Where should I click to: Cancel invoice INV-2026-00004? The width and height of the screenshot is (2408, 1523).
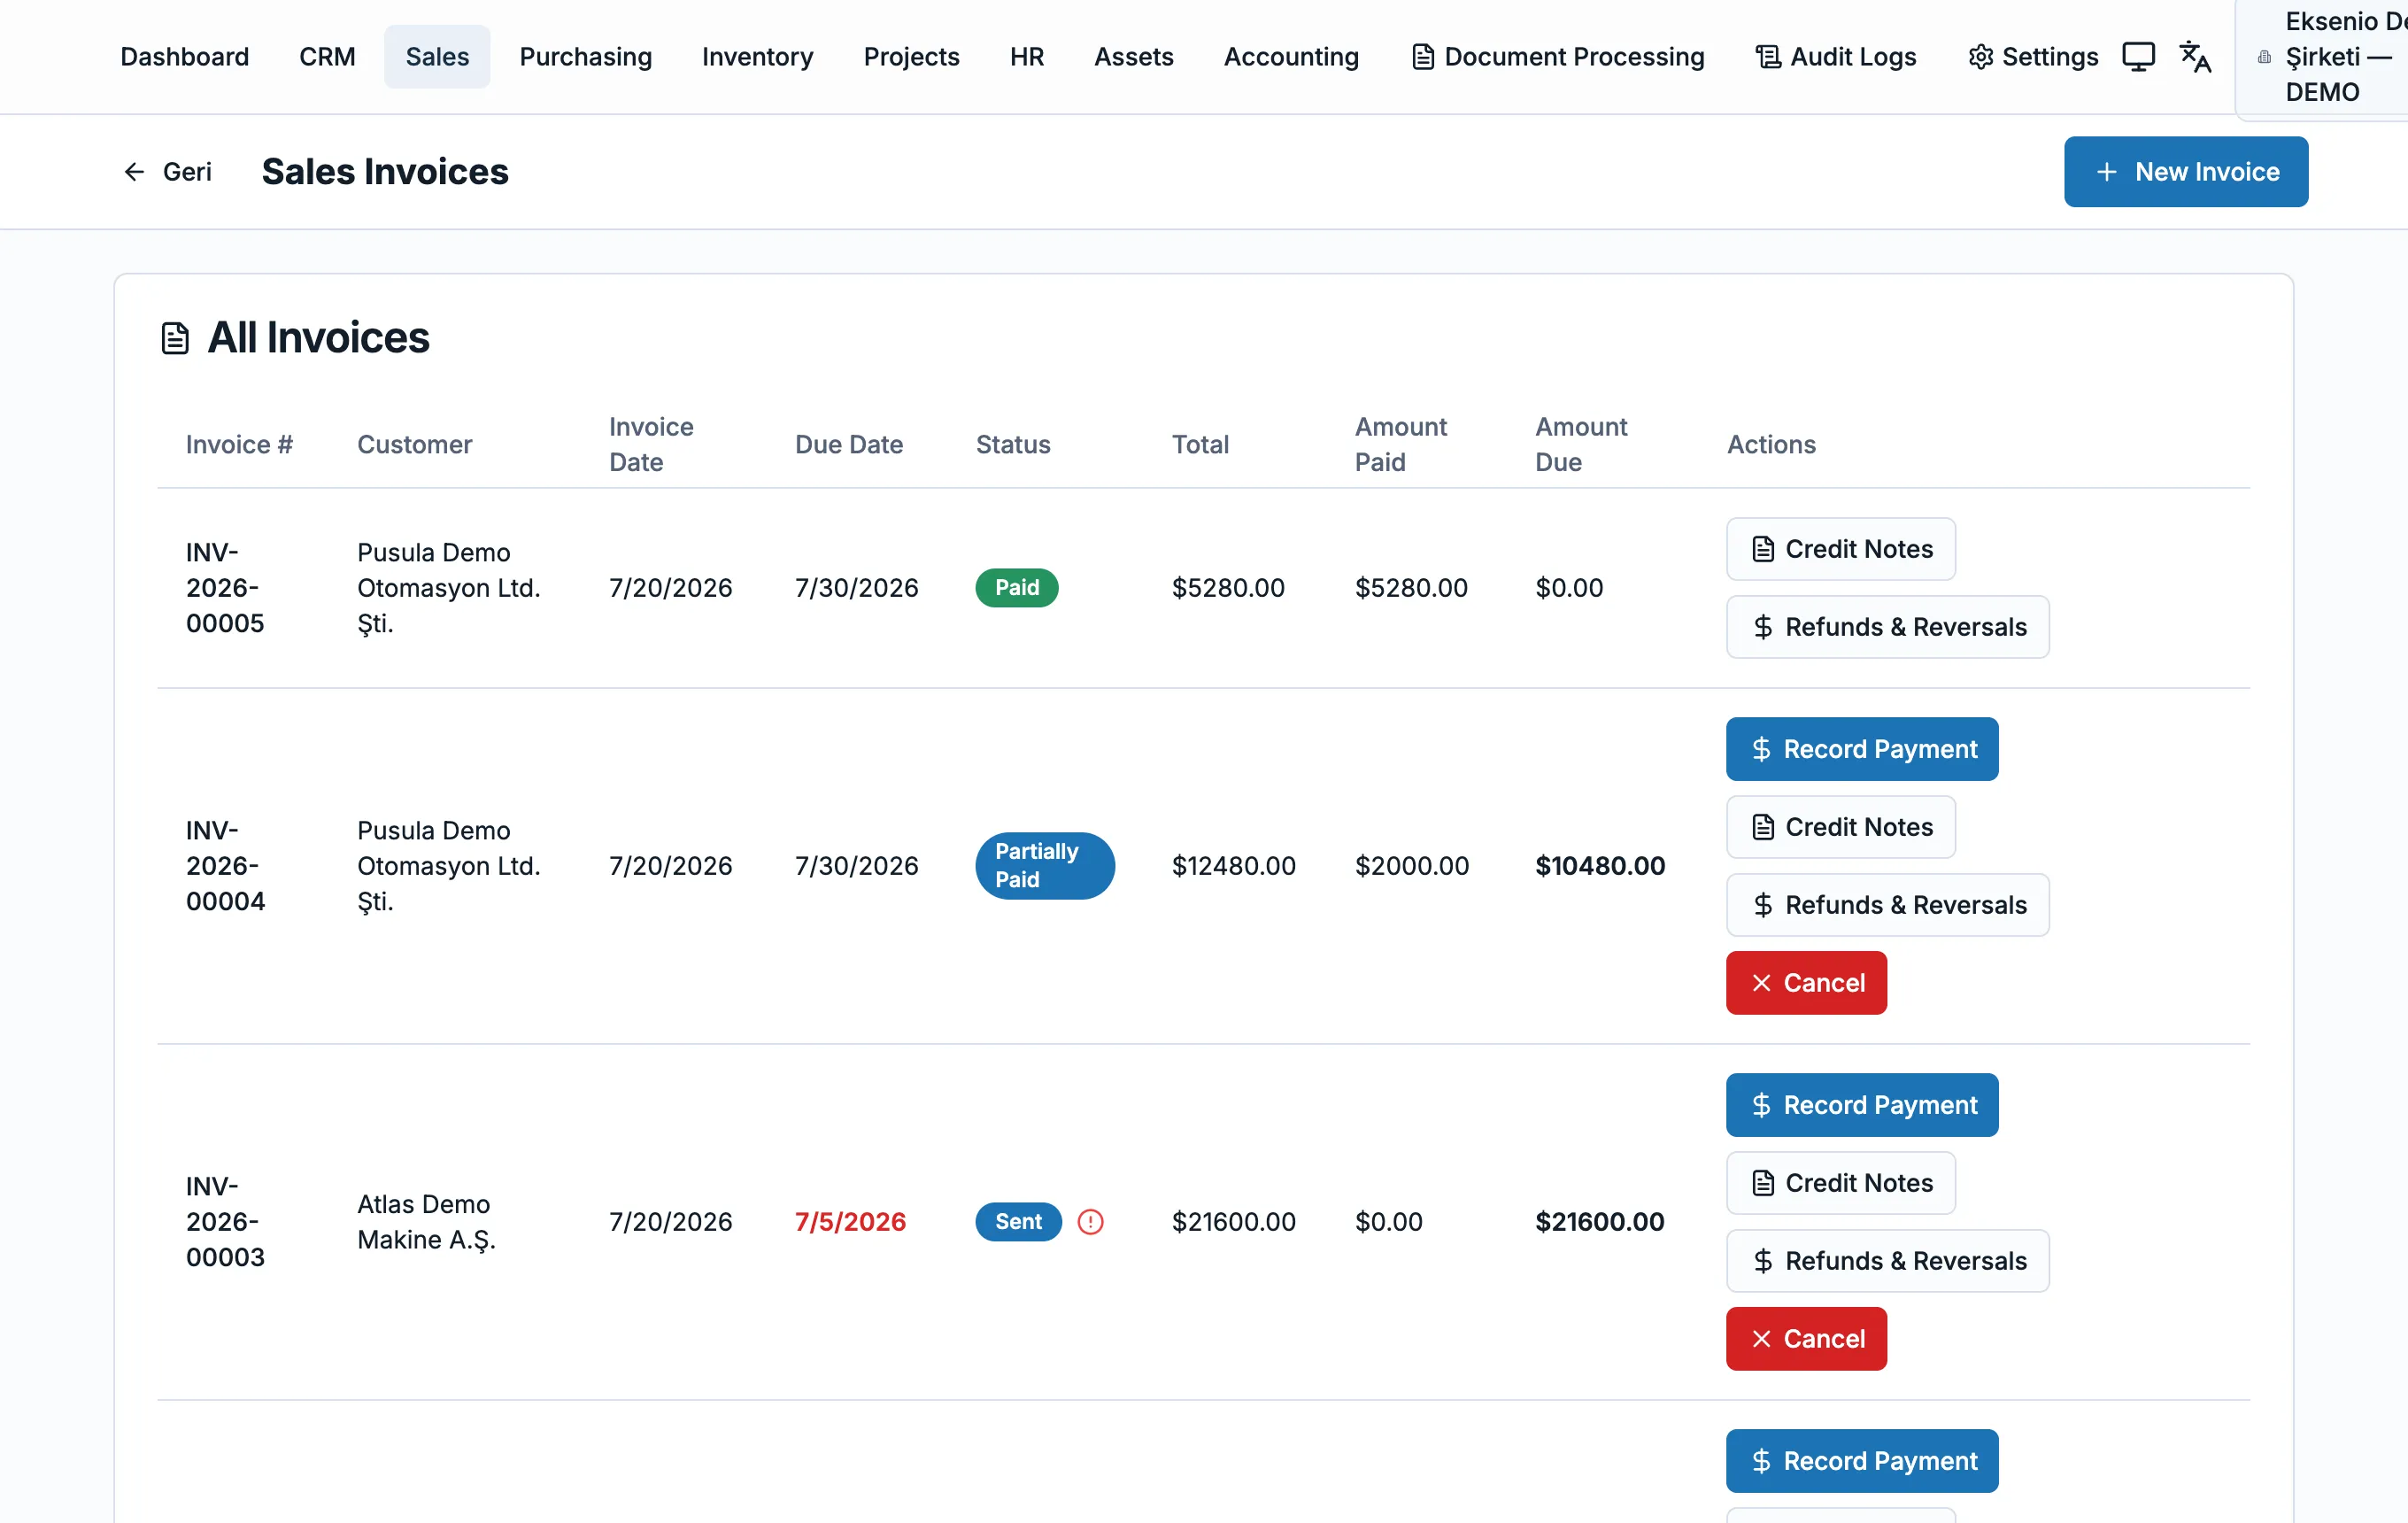tap(1806, 983)
